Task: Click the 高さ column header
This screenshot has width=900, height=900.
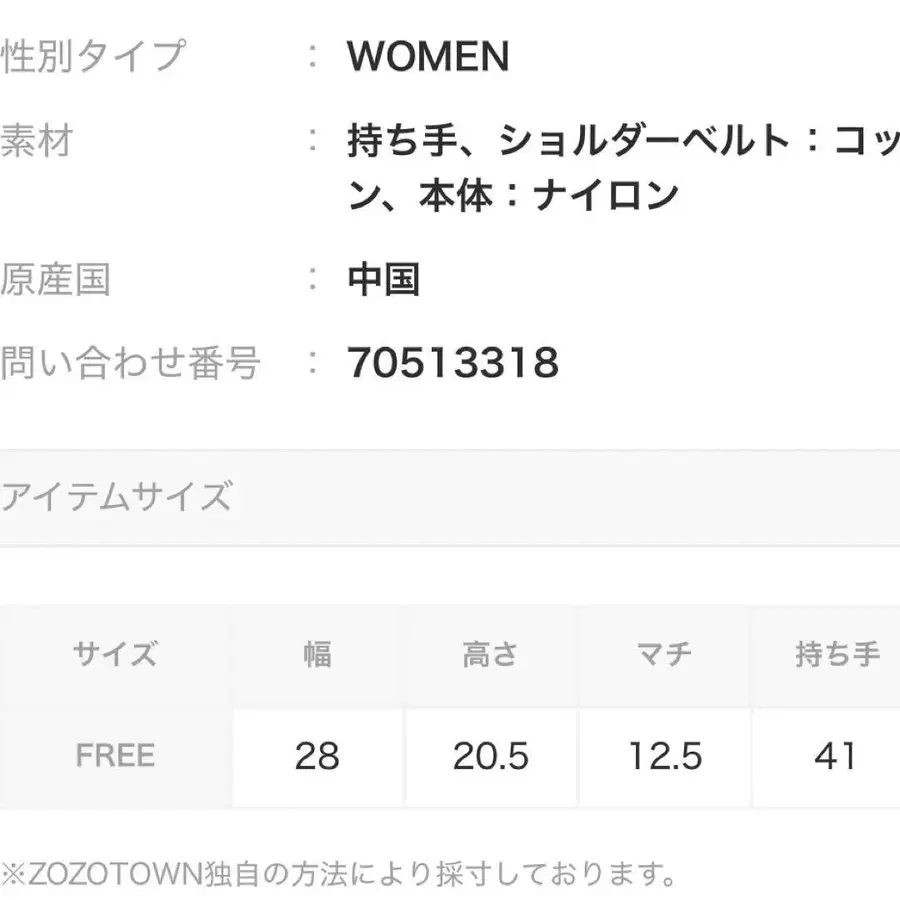Action: point(490,655)
